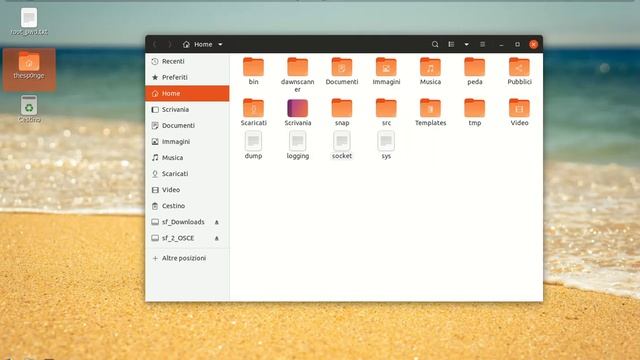This screenshot has width=640, height=360.
Task: Open Cestino in the sidebar
Action: 187,206
